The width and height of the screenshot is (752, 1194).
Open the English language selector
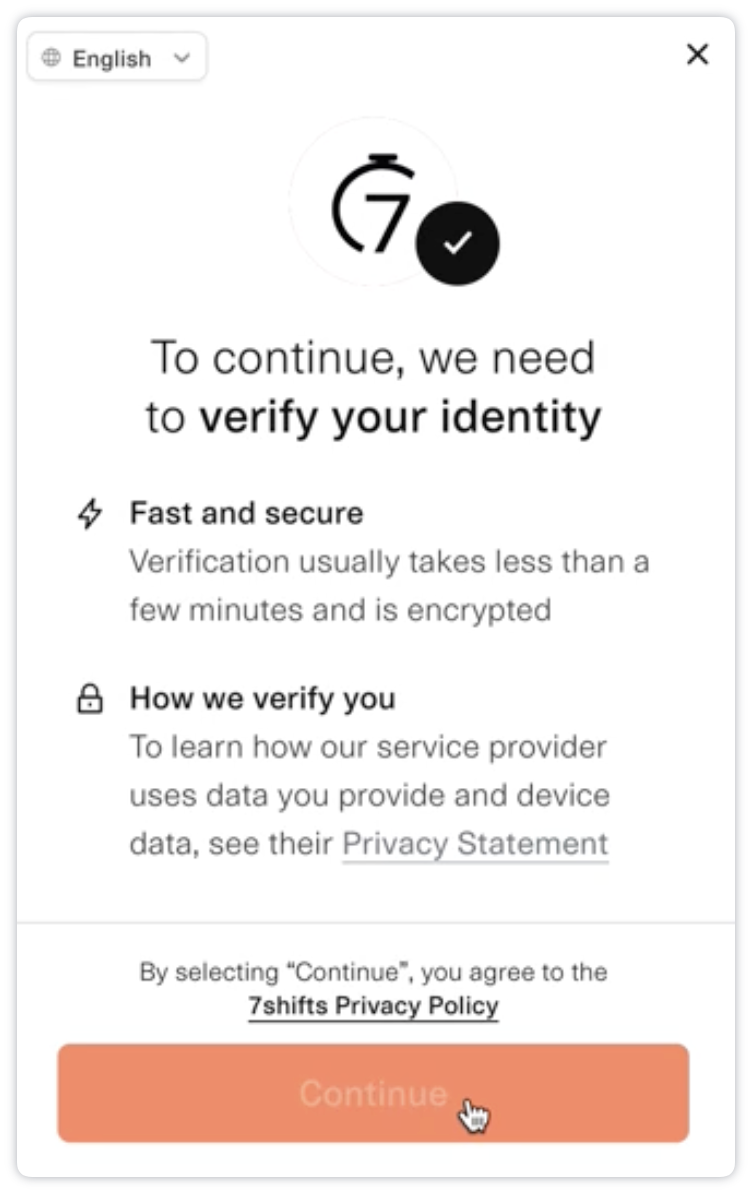[116, 56]
